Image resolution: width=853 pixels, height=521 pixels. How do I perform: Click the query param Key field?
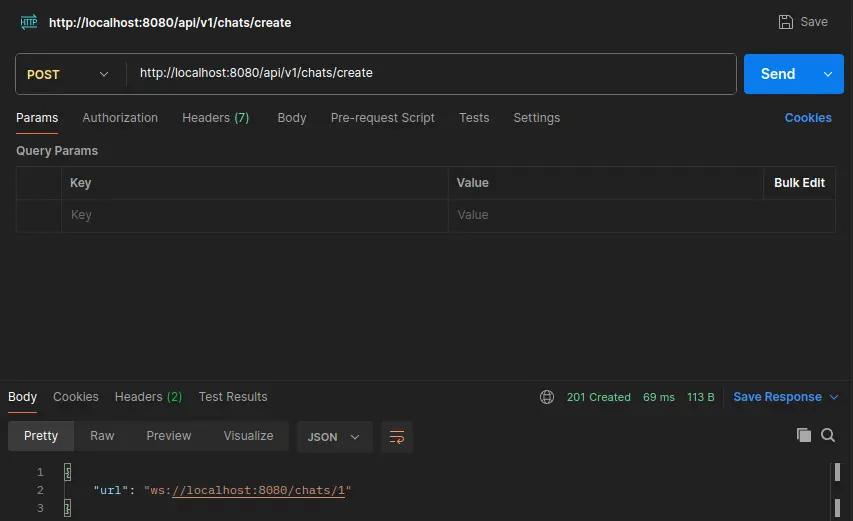coord(255,215)
